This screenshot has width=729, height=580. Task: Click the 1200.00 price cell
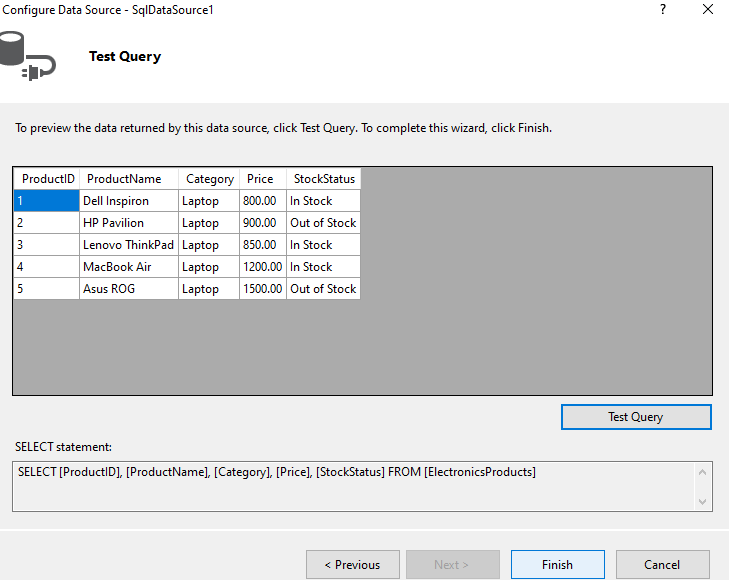tap(263, 267)
